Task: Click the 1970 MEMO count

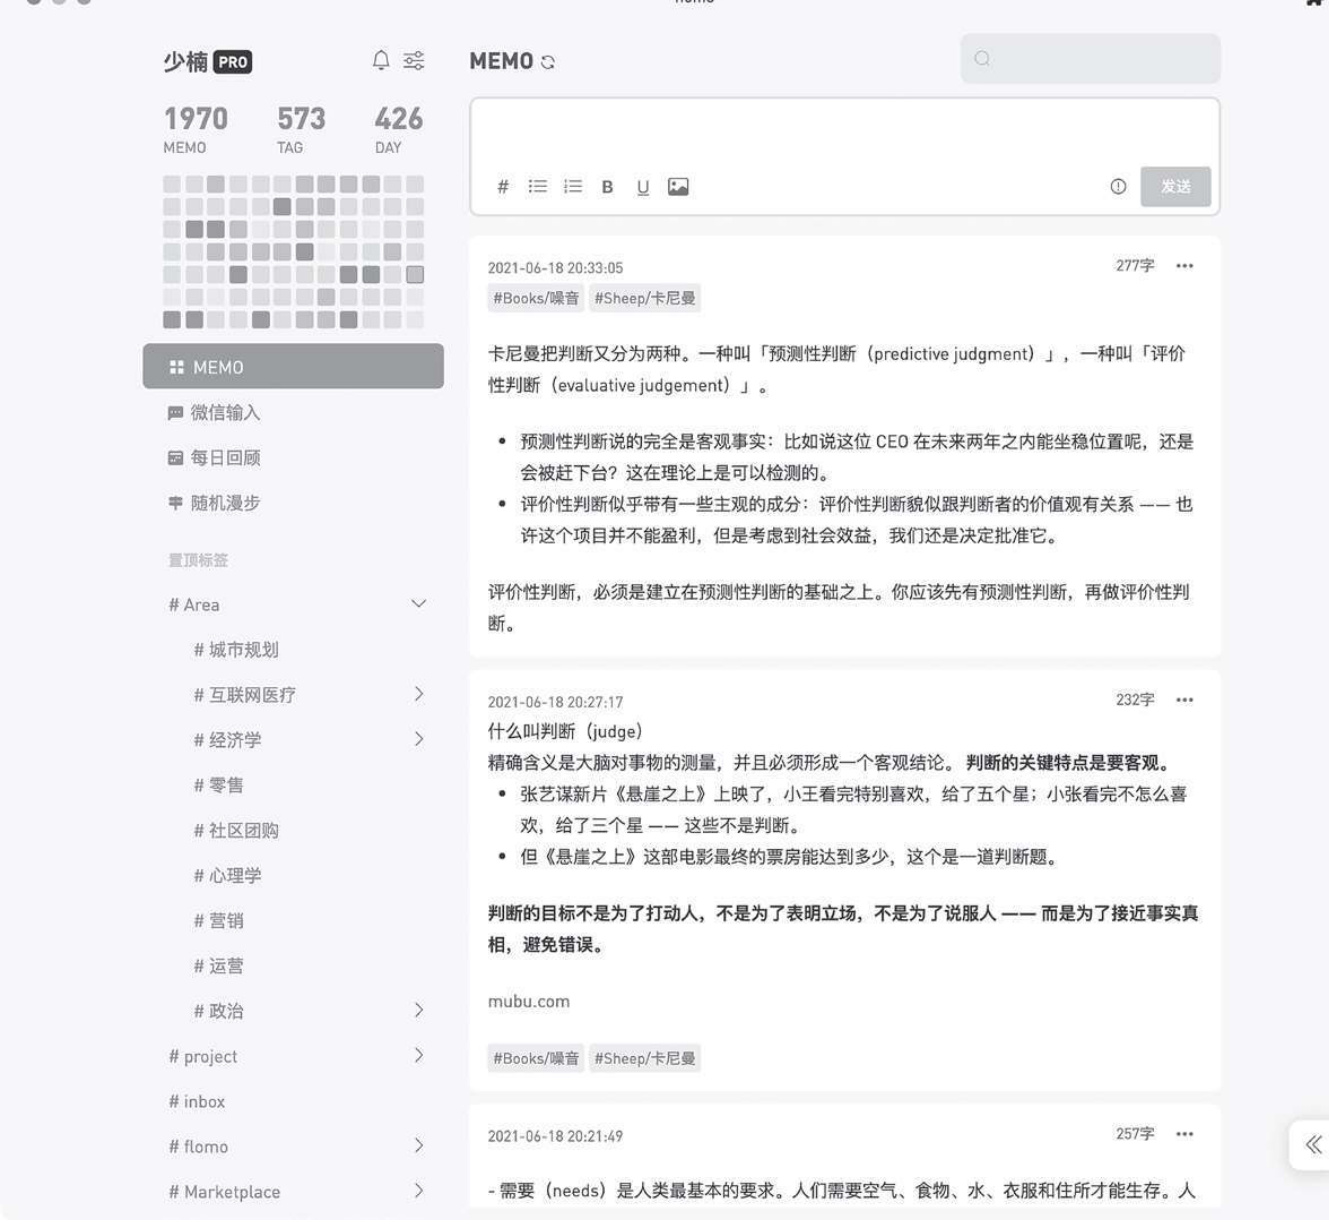Action: coord(196,129)
